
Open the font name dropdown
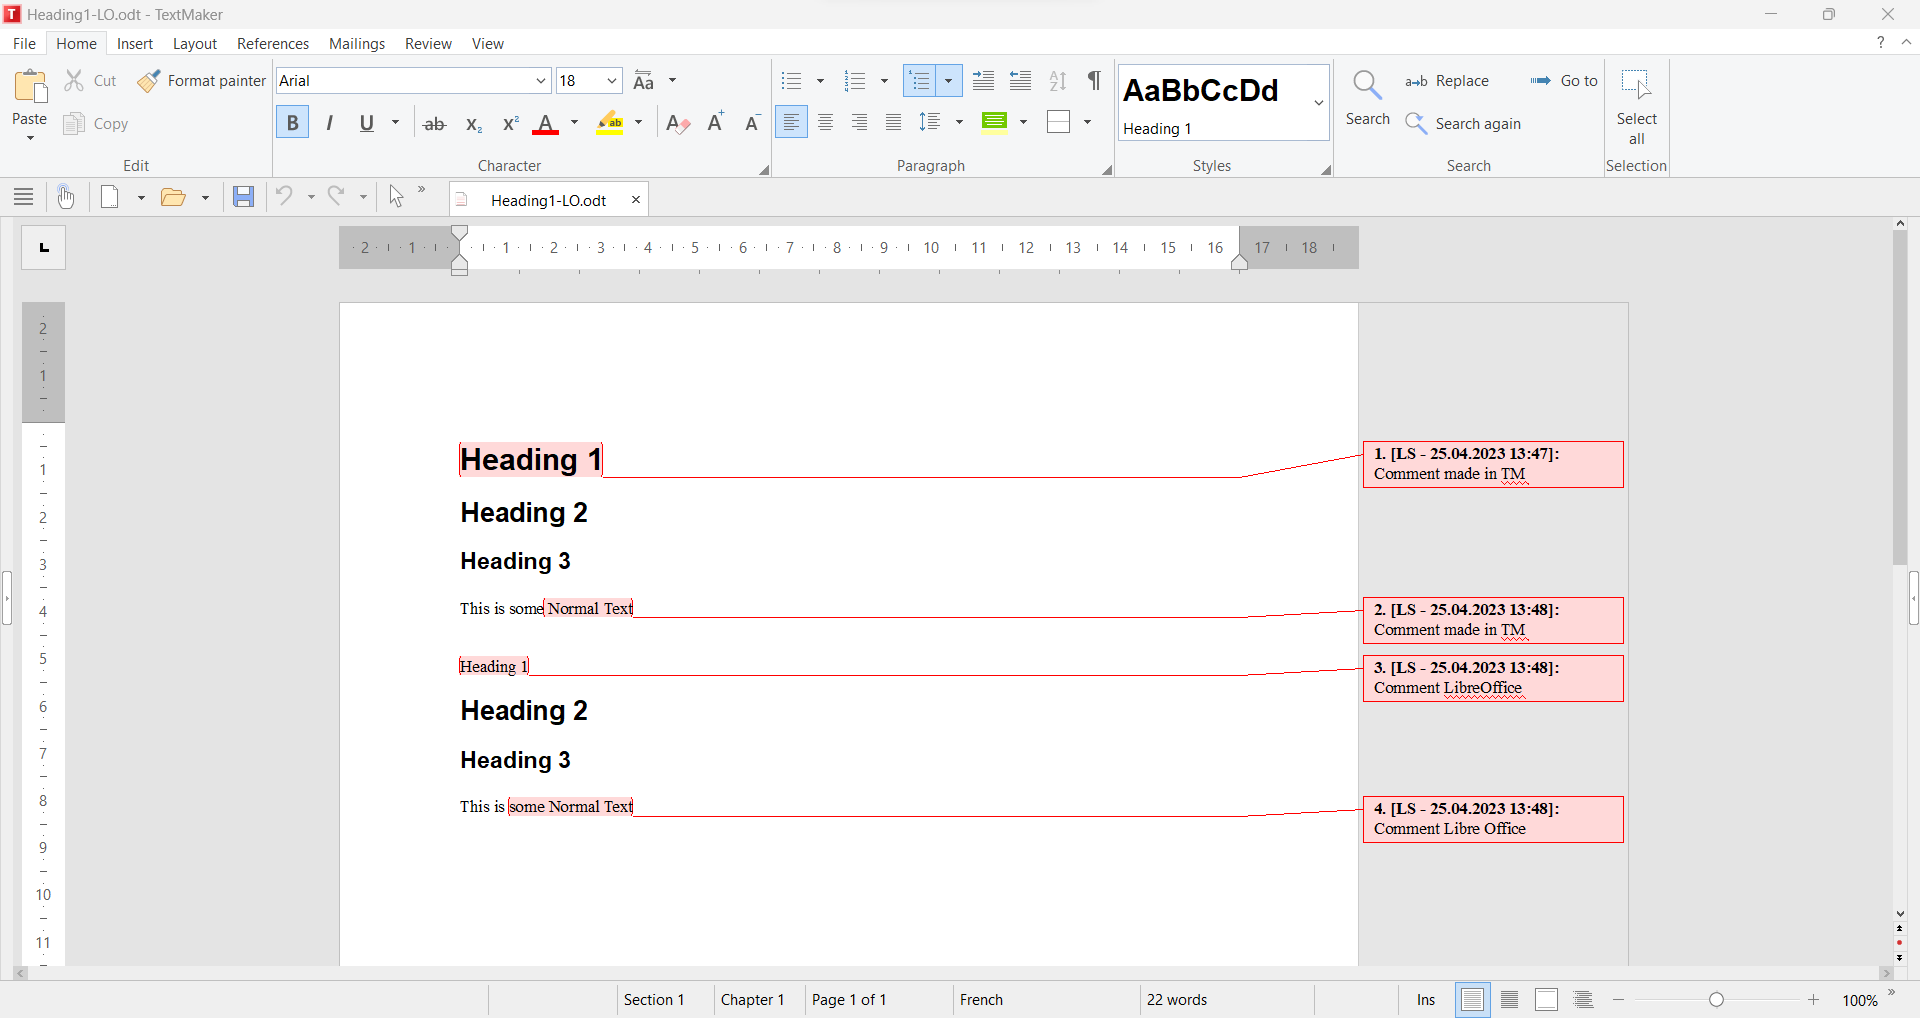541,81
